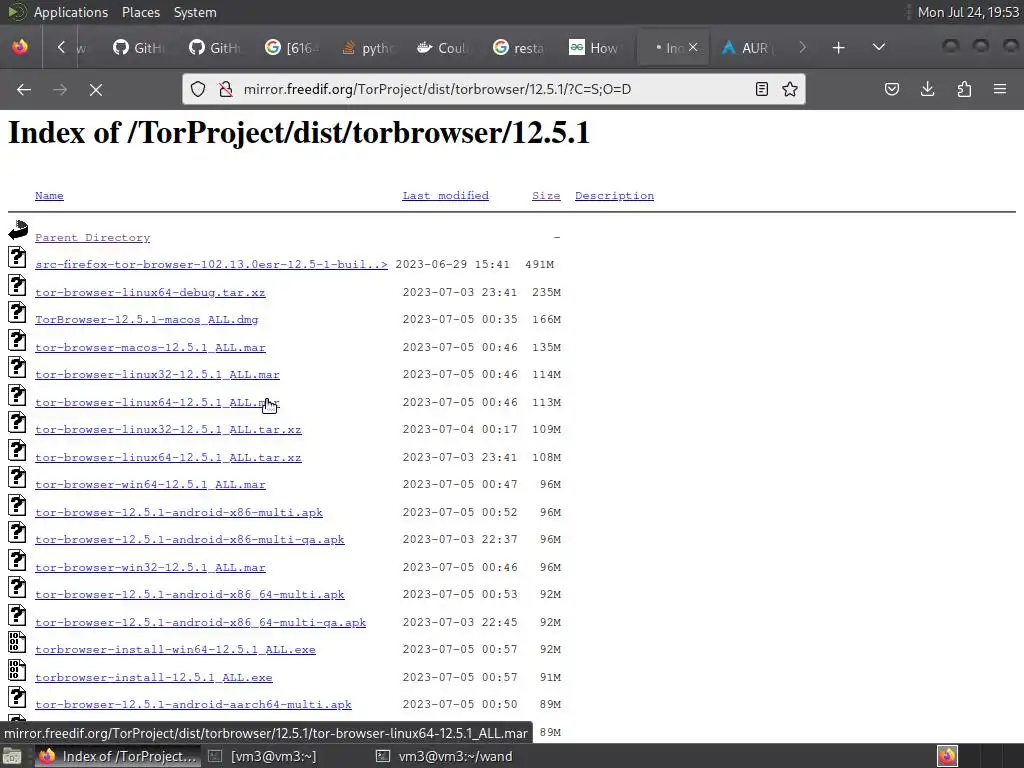Switch to Index of /TorProject taskbar window

pos(118,756)
